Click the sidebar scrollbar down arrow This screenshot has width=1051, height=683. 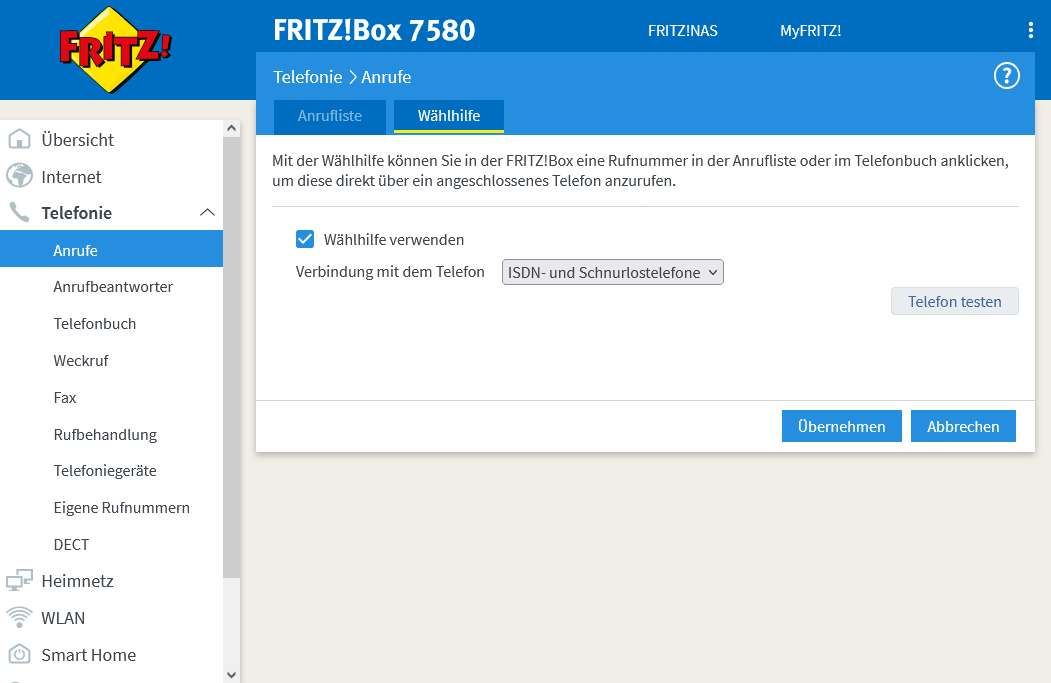coord(232,675)
